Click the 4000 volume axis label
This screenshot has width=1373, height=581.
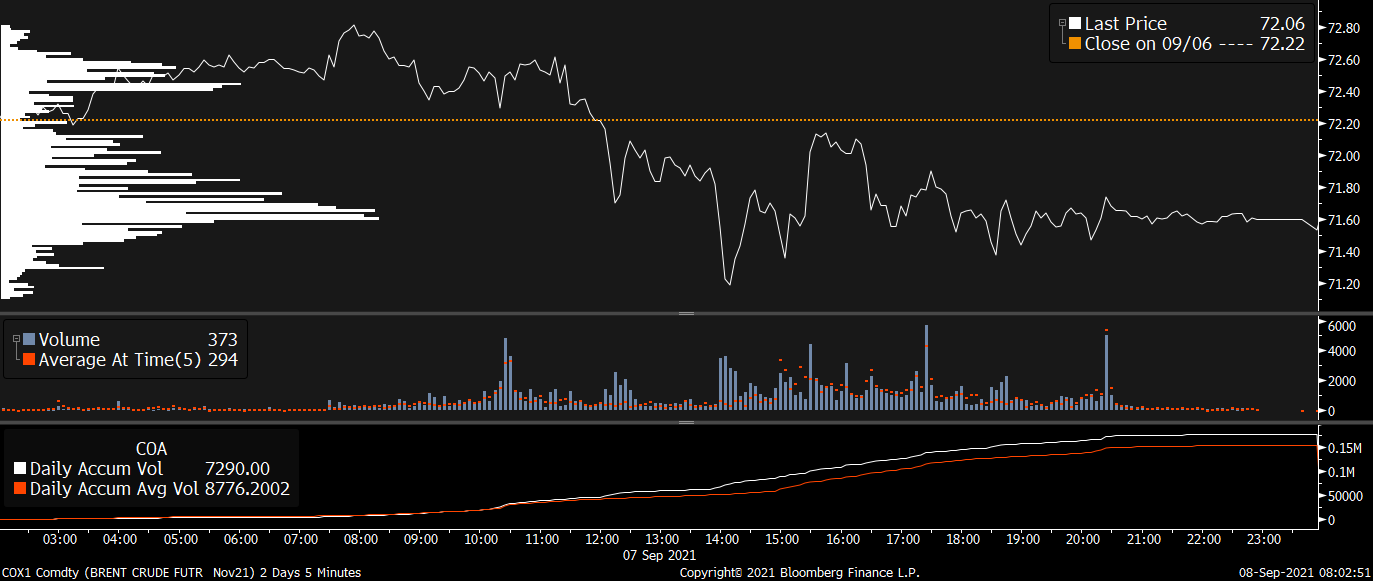coord(1340,351)
